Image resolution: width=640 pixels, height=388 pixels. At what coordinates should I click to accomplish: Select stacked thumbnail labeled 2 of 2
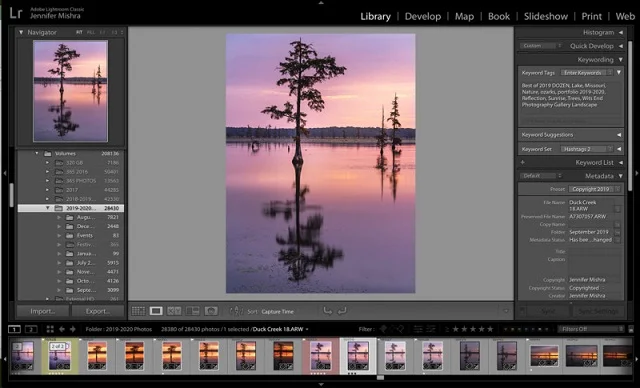click(60, 356)
